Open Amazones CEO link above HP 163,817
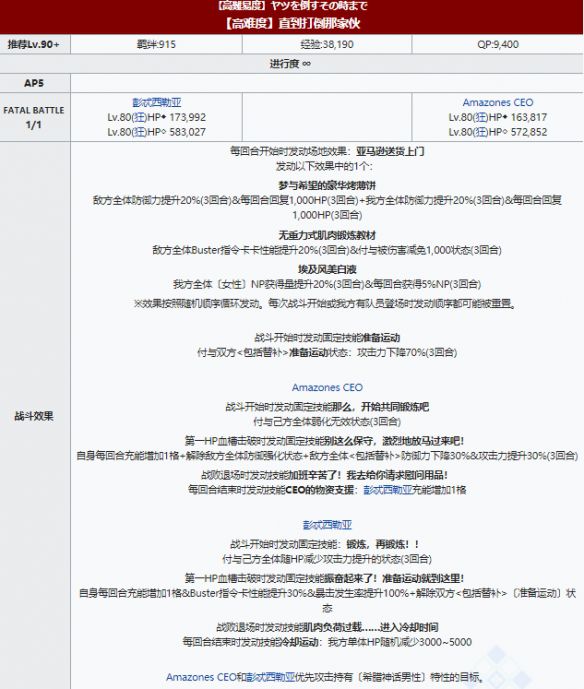The height and width of the screenshot is (689, 584). pos(497,102)
